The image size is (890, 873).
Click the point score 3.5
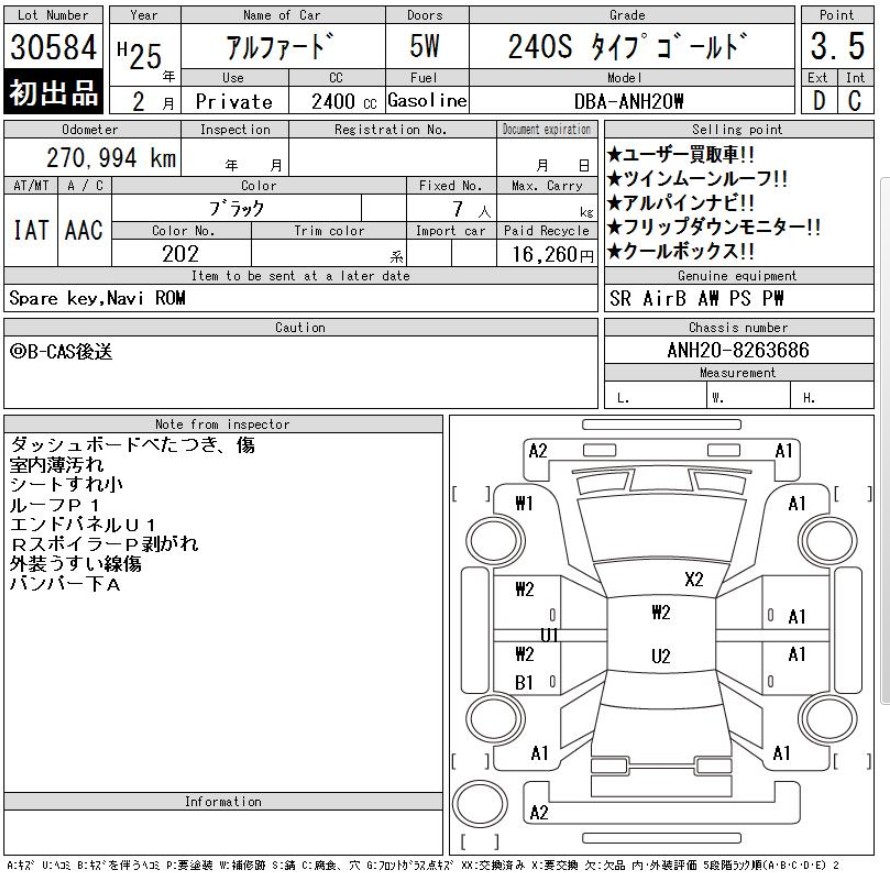tap(837, 48)
